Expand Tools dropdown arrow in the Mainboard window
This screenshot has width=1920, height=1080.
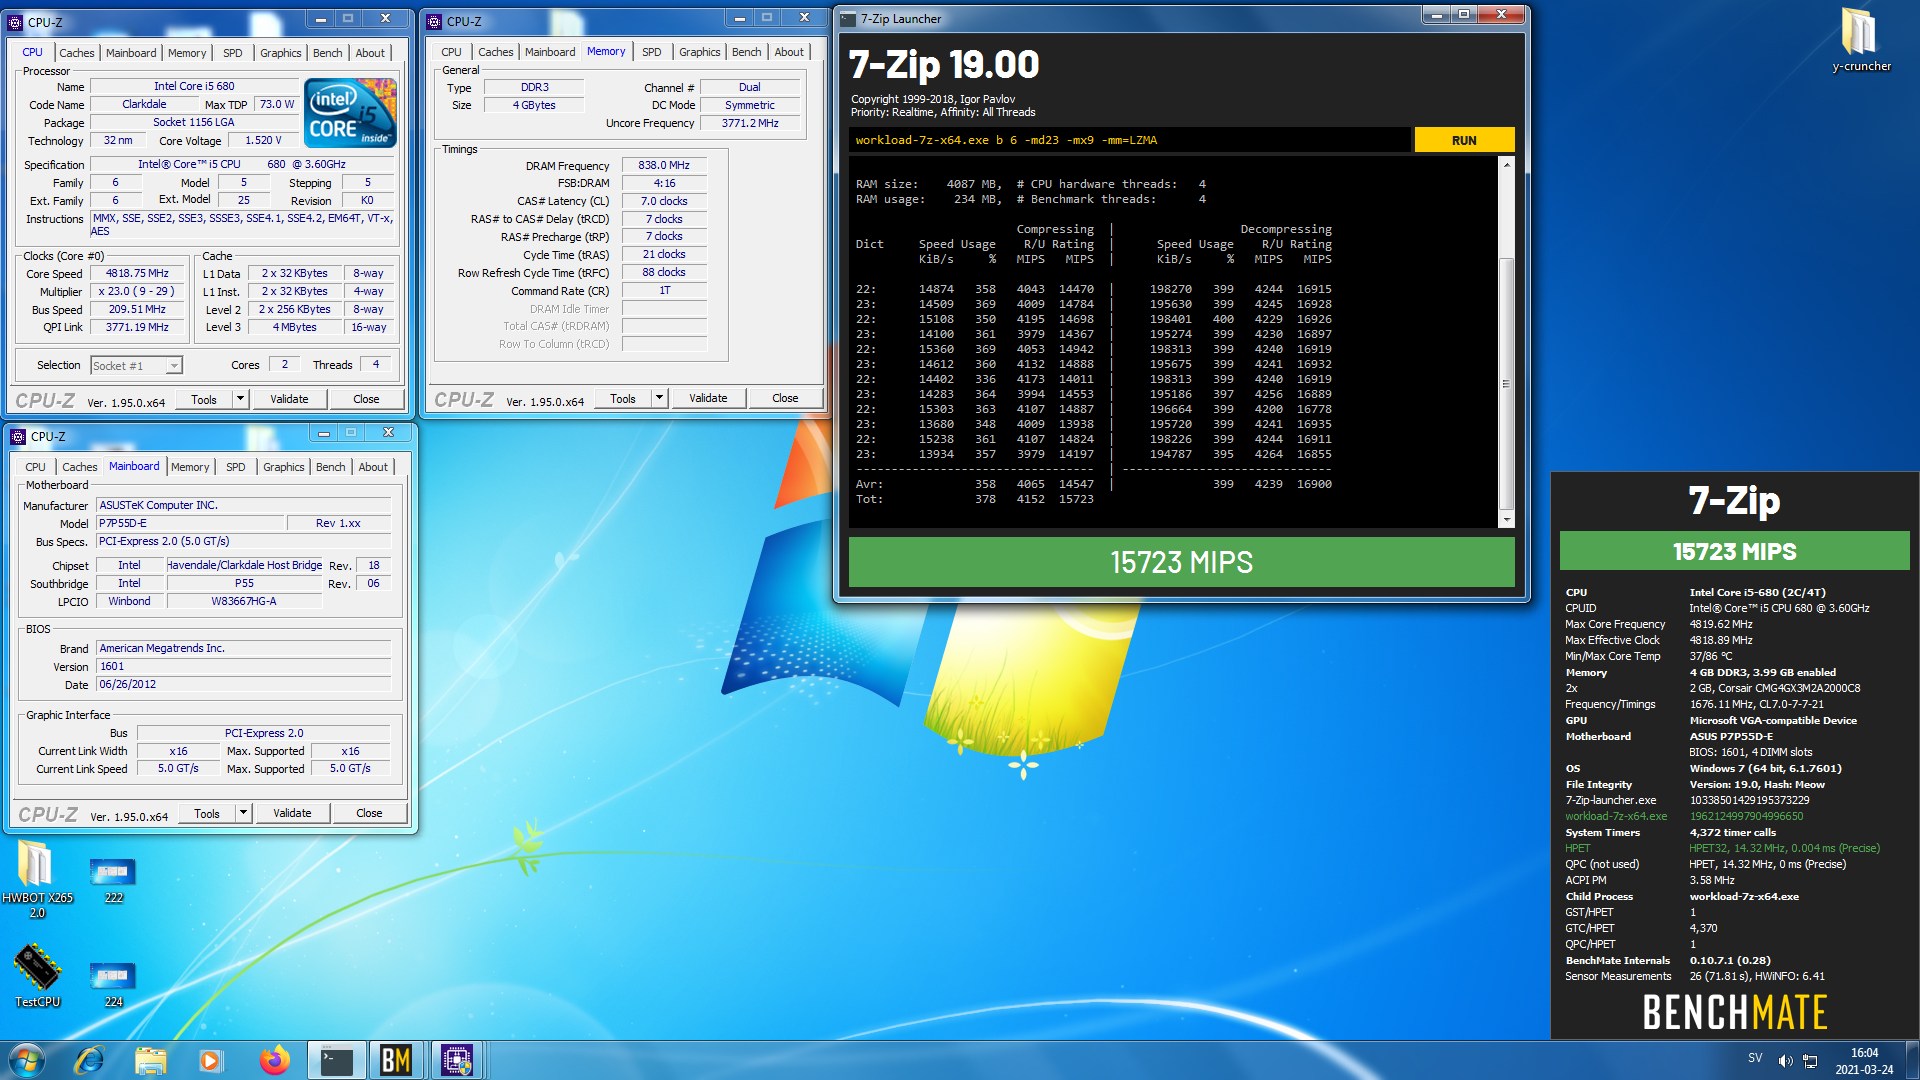(243, 813)
